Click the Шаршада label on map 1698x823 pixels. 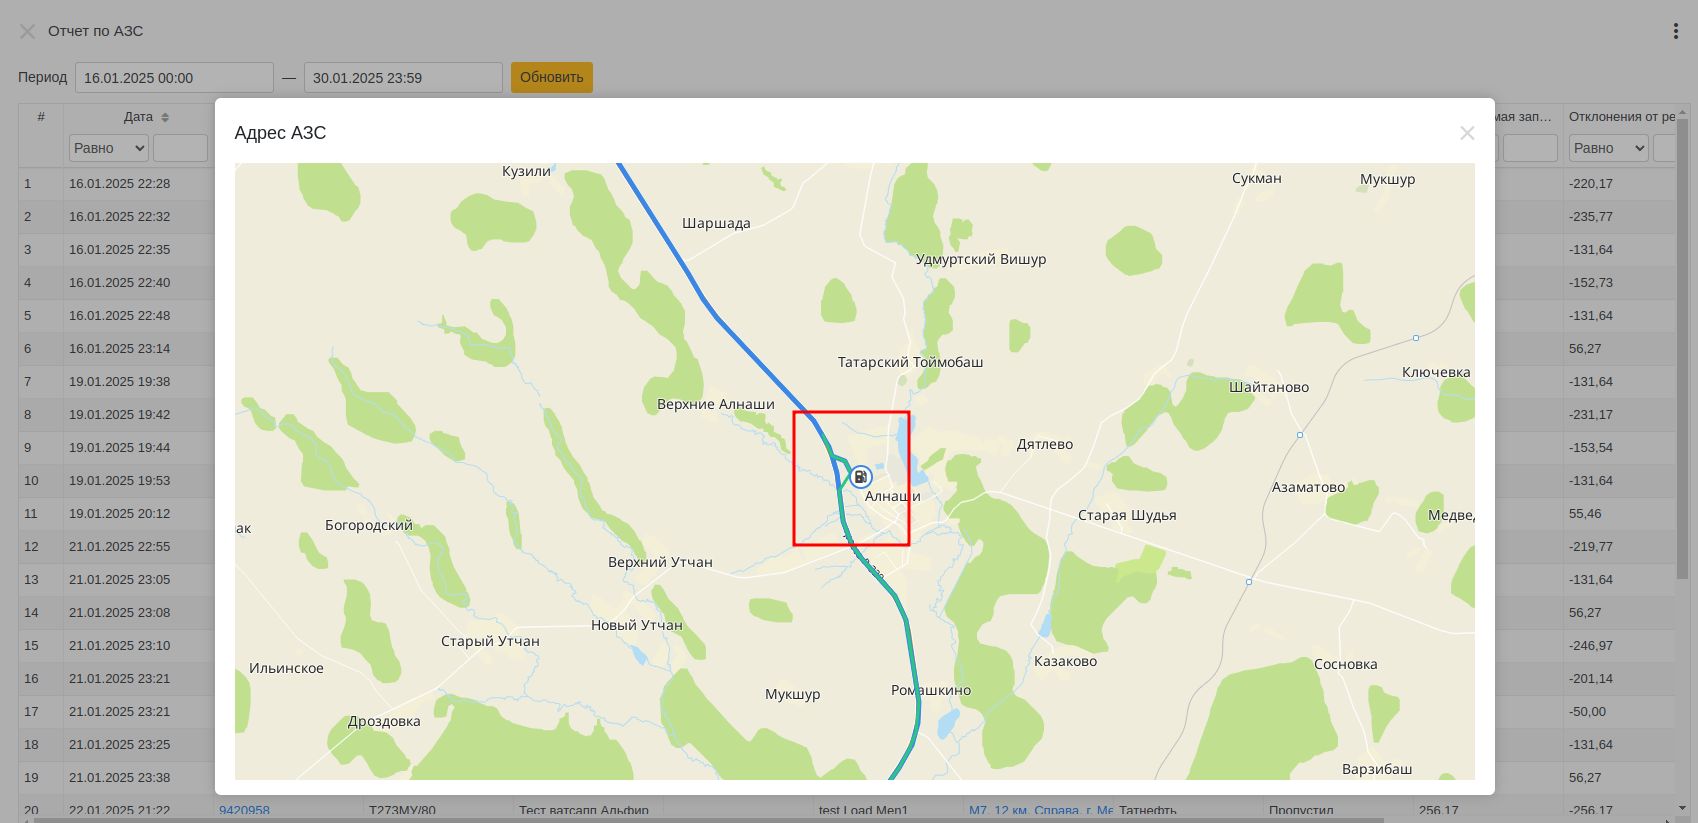pyautogui.click(x=716, y=223)
